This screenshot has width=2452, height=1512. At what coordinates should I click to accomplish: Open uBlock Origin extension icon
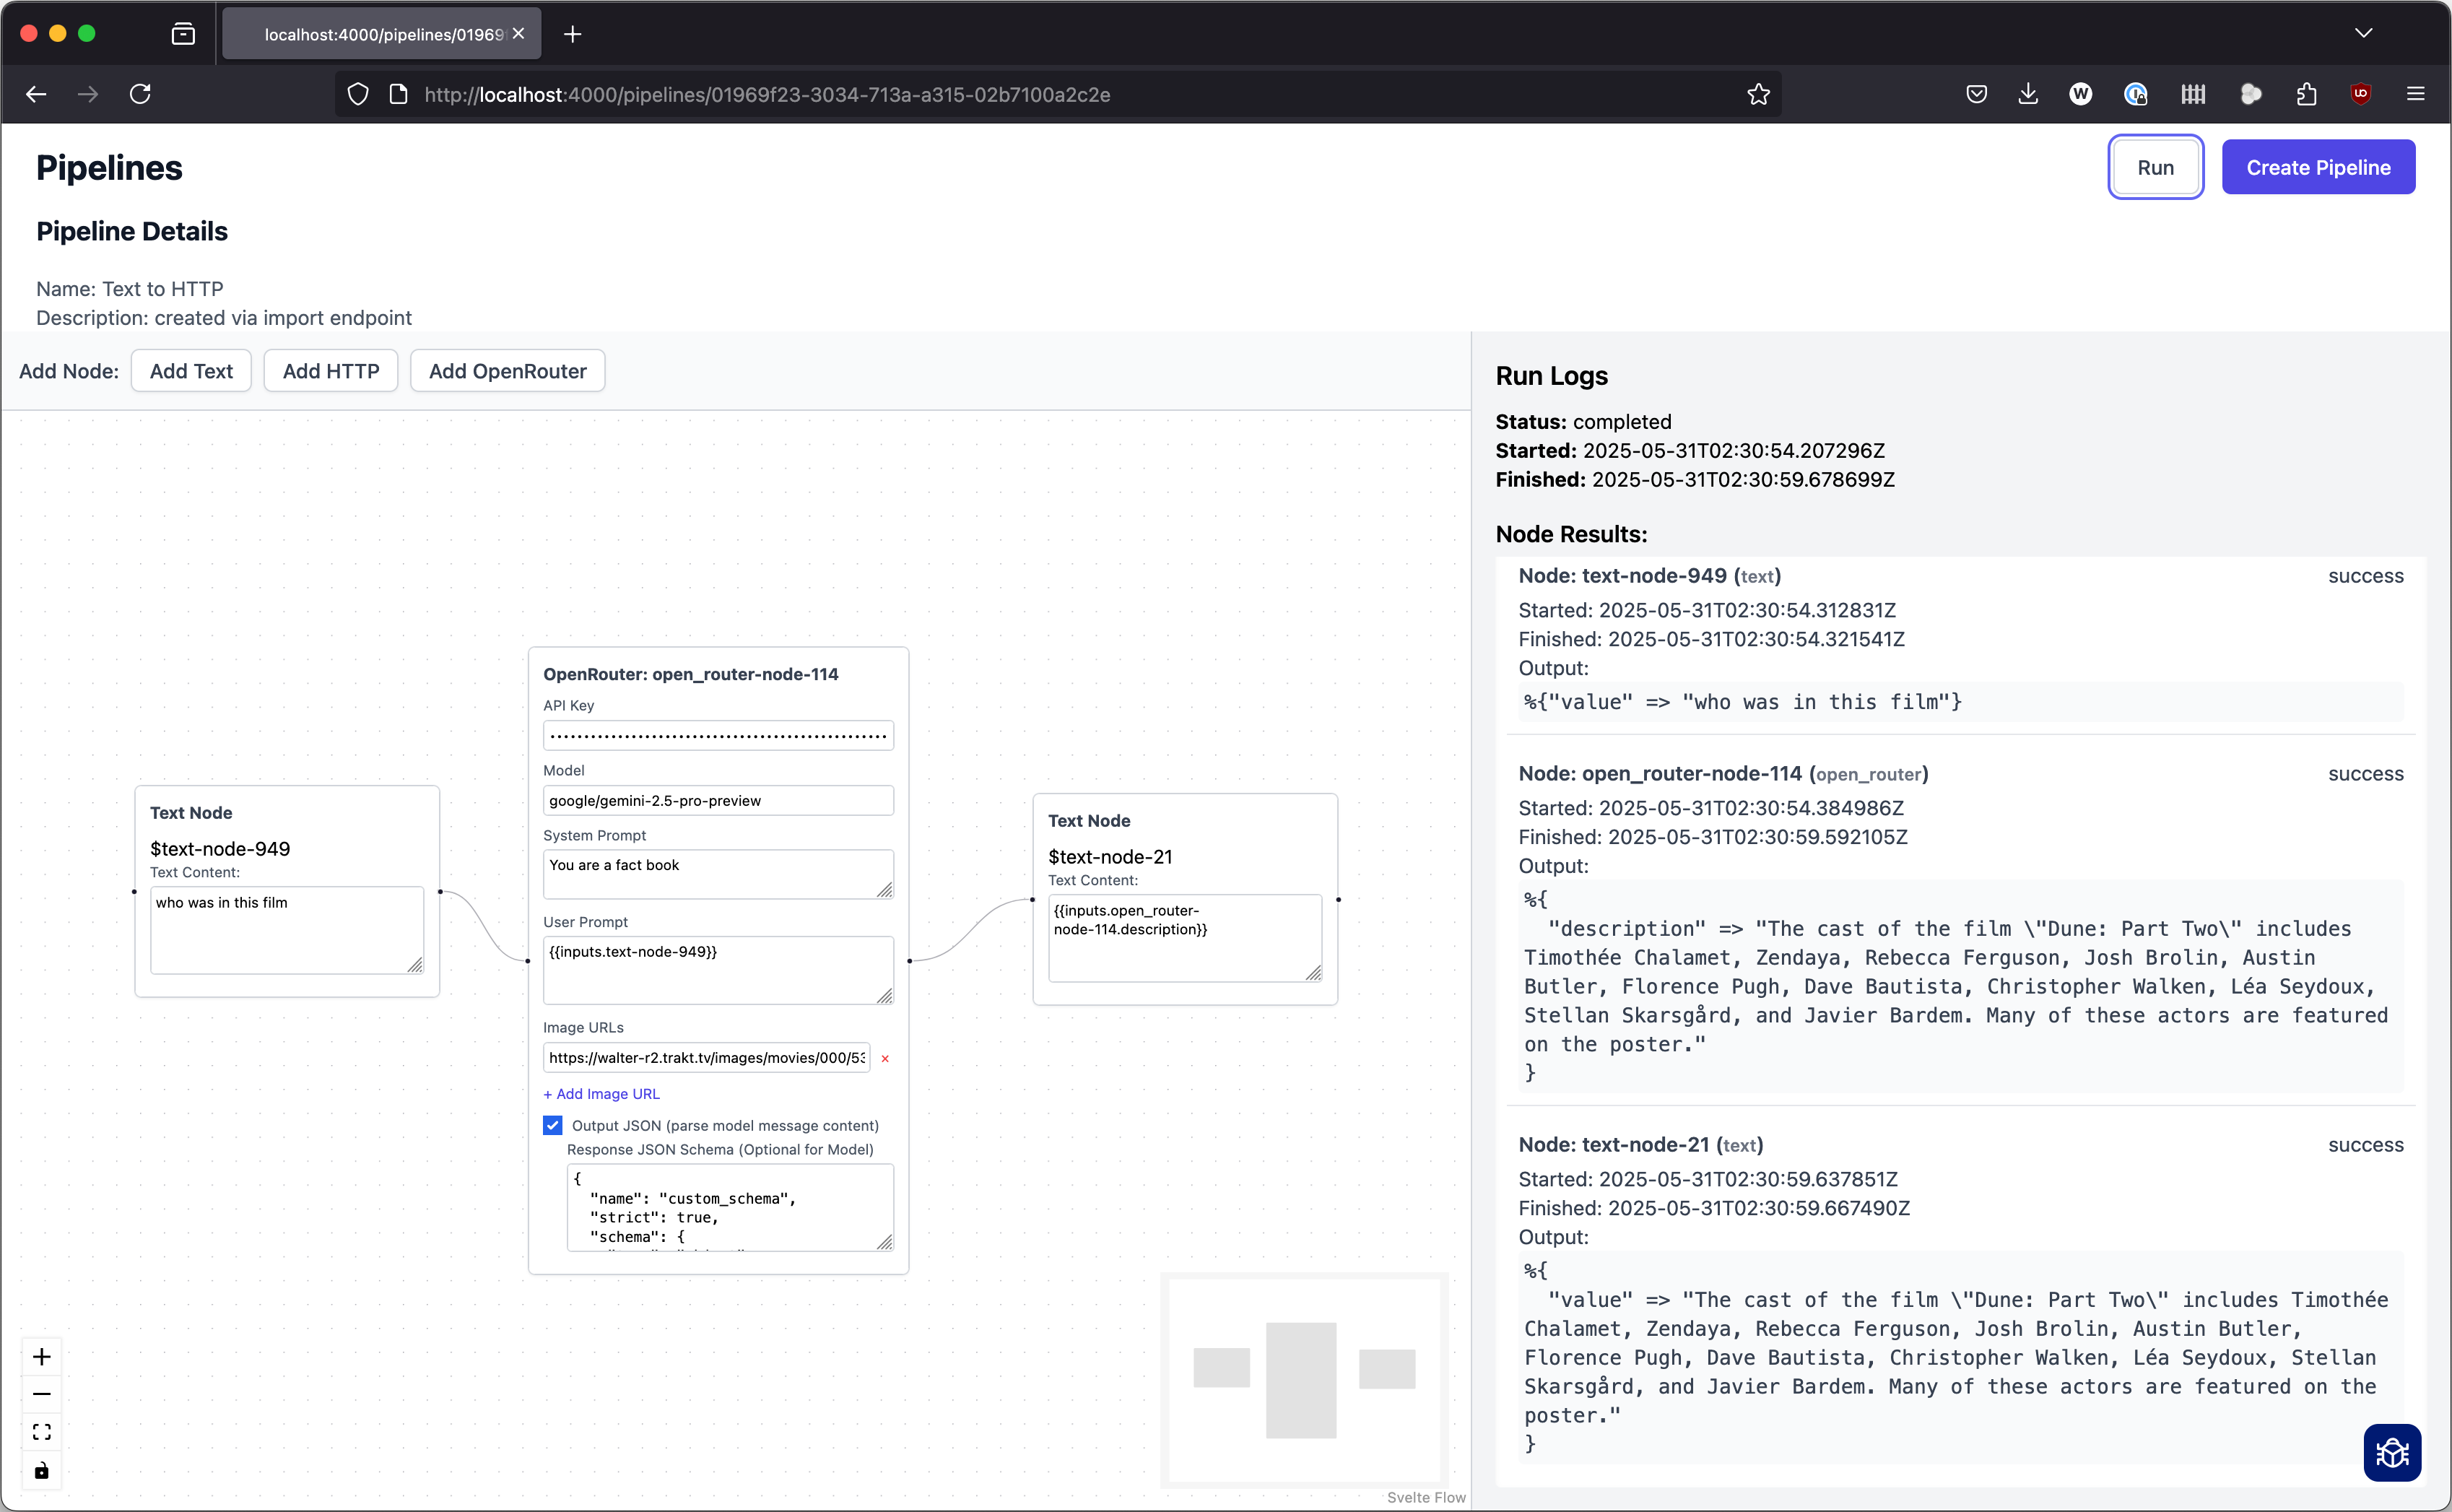pos(2361,94)
